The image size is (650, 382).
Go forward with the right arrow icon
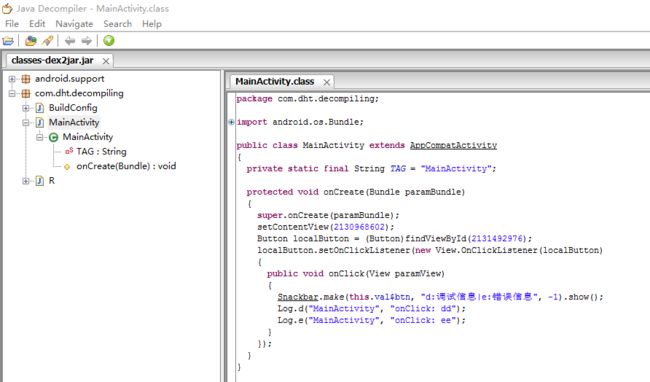pyautogui.click(x=86, y=41)
